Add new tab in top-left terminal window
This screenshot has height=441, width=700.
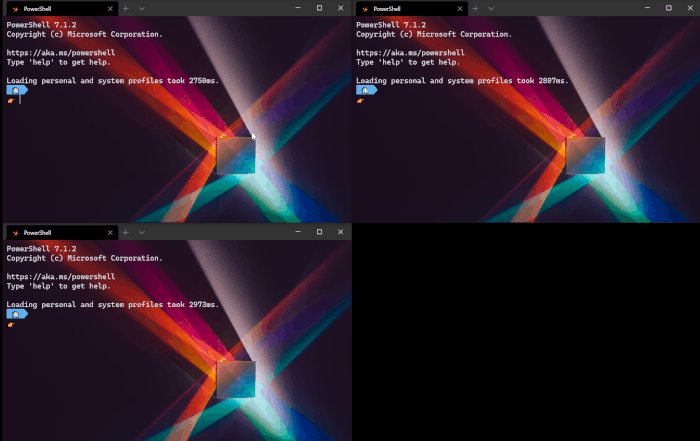coord(126,8)
